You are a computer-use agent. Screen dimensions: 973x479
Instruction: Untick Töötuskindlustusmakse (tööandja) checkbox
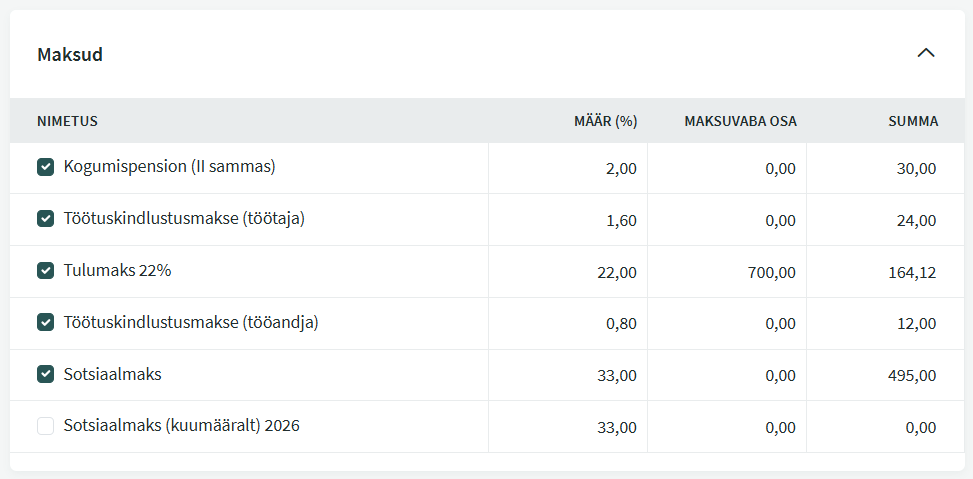pyautogui.click(x=45, y=323)
